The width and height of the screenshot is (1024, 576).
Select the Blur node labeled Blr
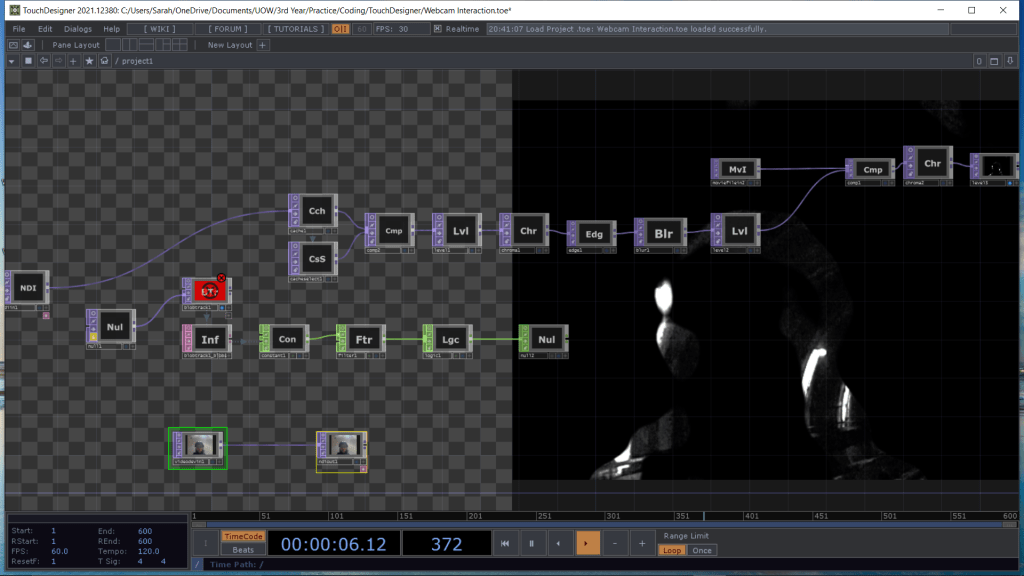pos(663,232)
